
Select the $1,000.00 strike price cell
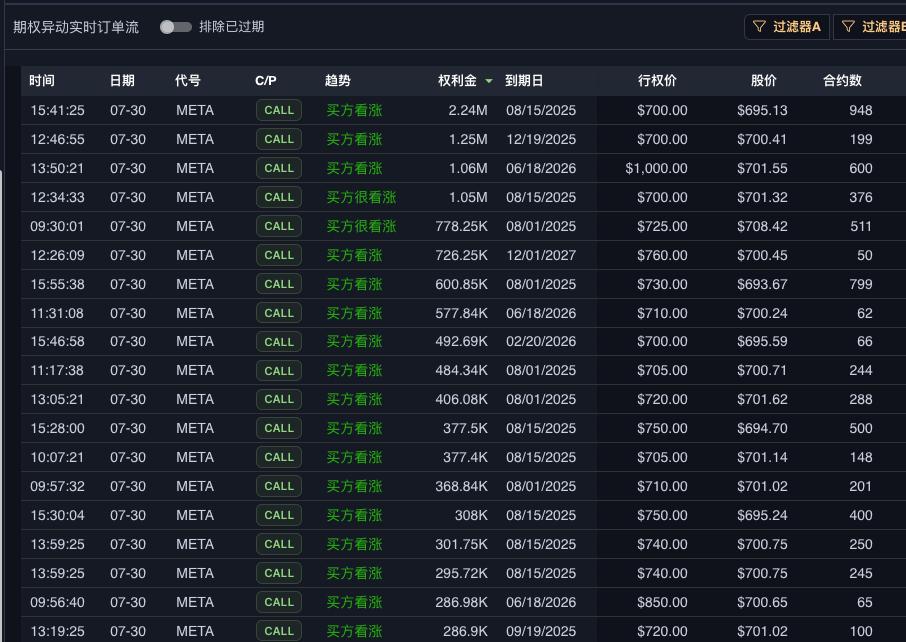click(656, 168)
